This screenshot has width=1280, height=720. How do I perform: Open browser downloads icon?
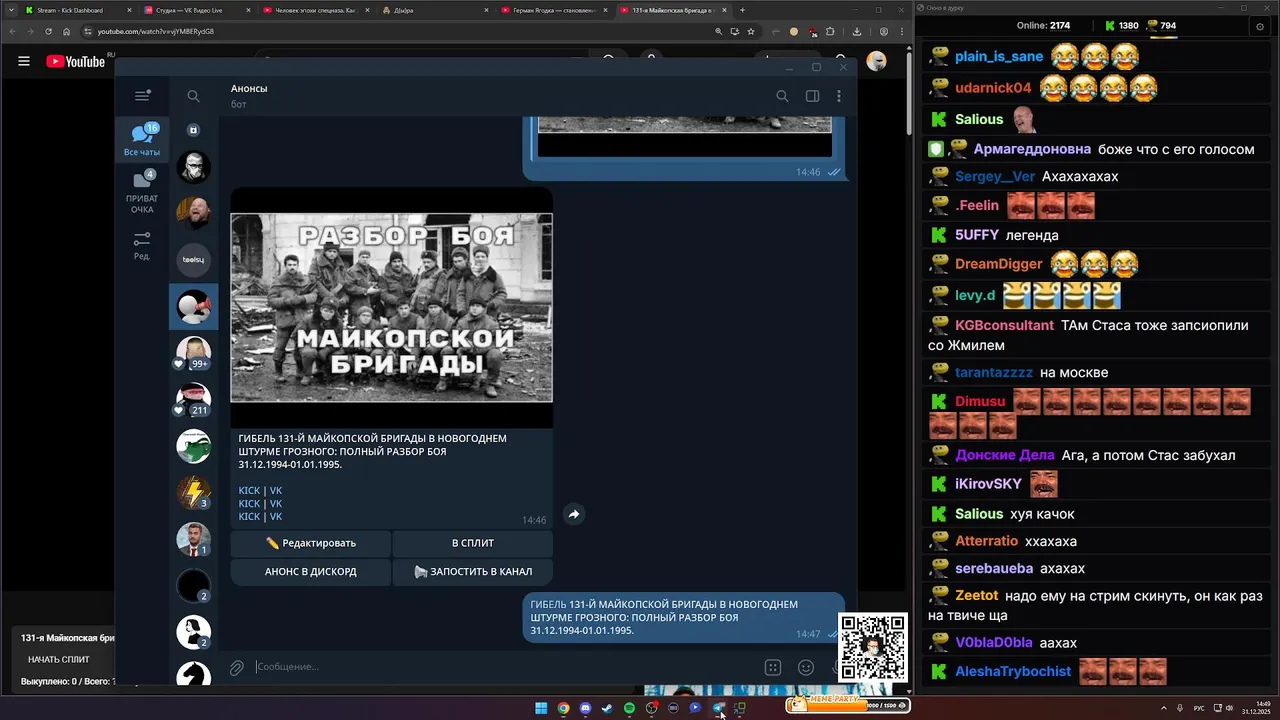857,31
